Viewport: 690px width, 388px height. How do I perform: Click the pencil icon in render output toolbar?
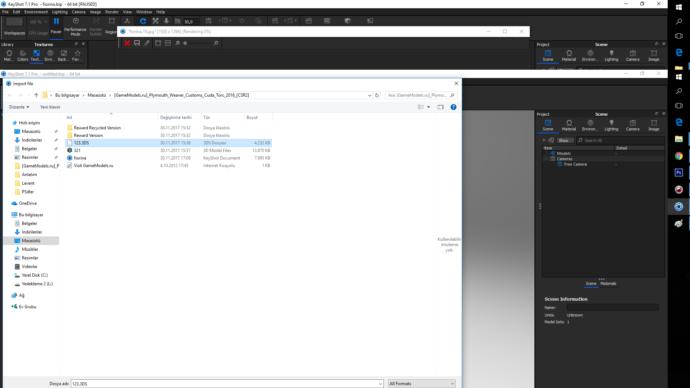[x=147, y=43]
